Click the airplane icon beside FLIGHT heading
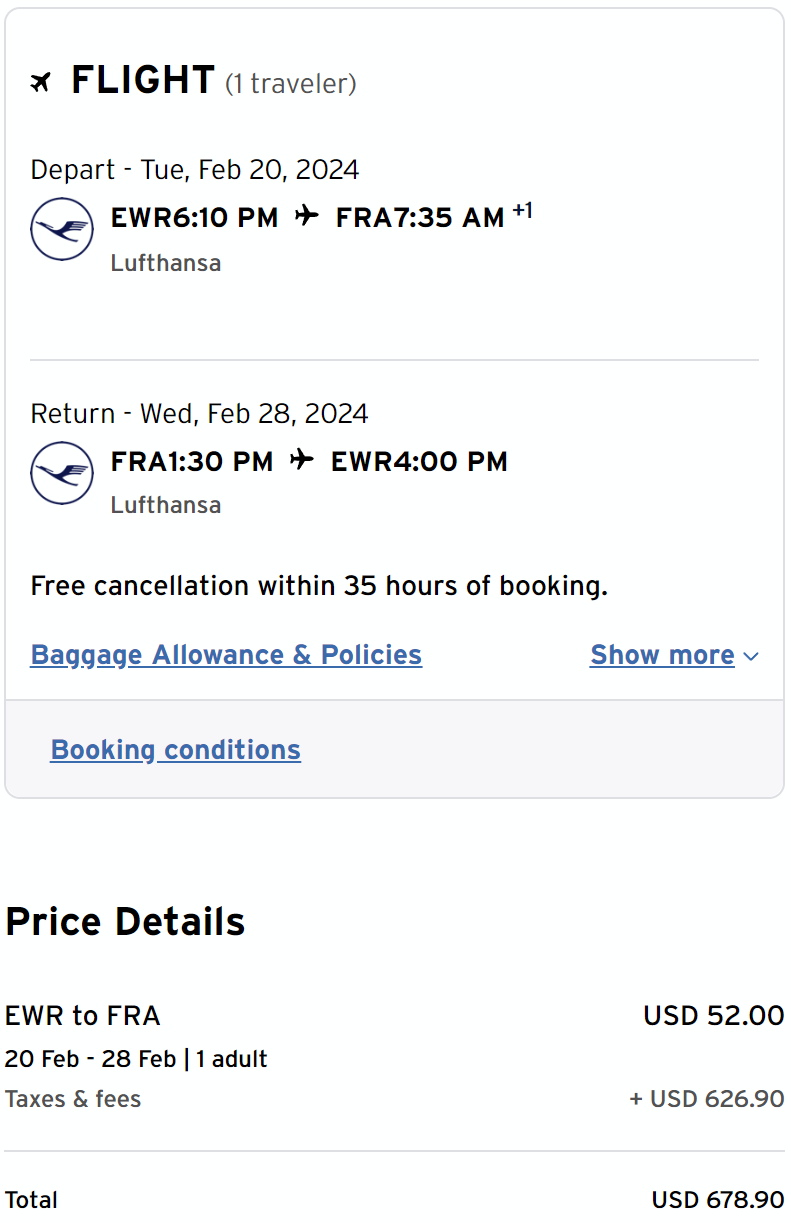This screenshot has height=1223, width=791. (40, 82)
